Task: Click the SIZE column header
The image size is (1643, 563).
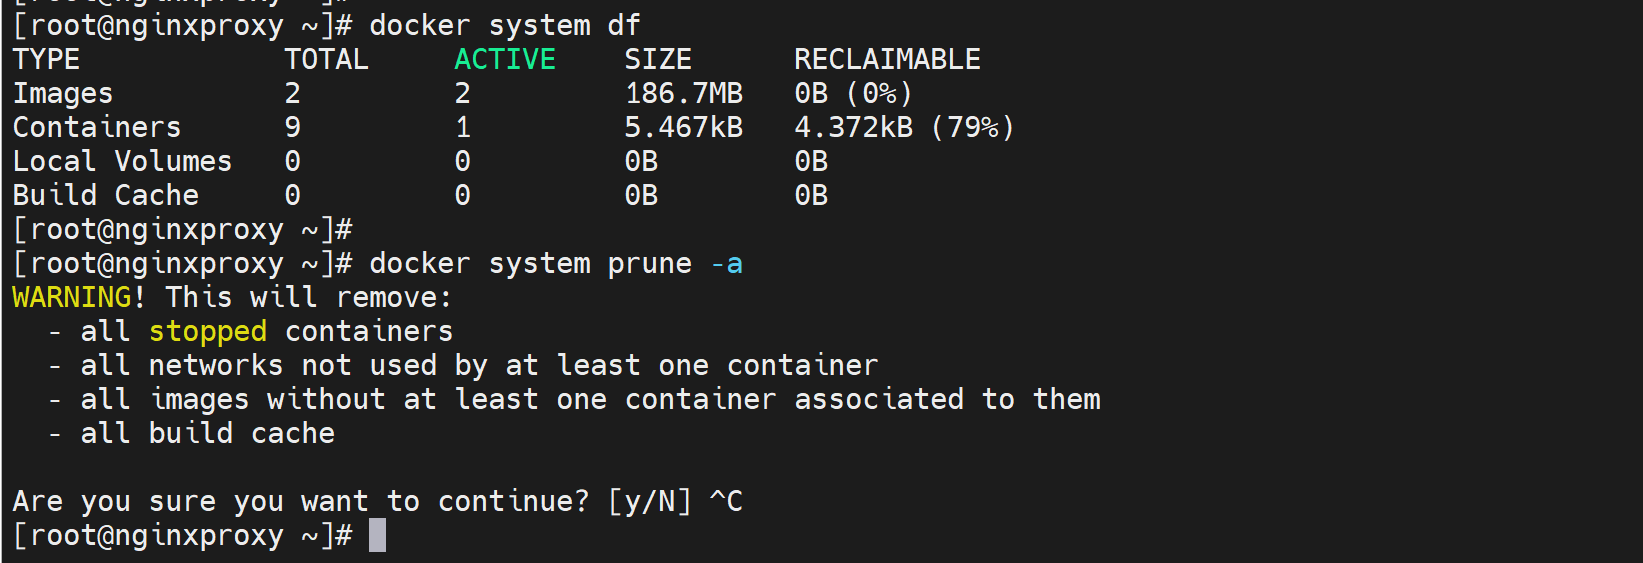Action: click(657, 59)
